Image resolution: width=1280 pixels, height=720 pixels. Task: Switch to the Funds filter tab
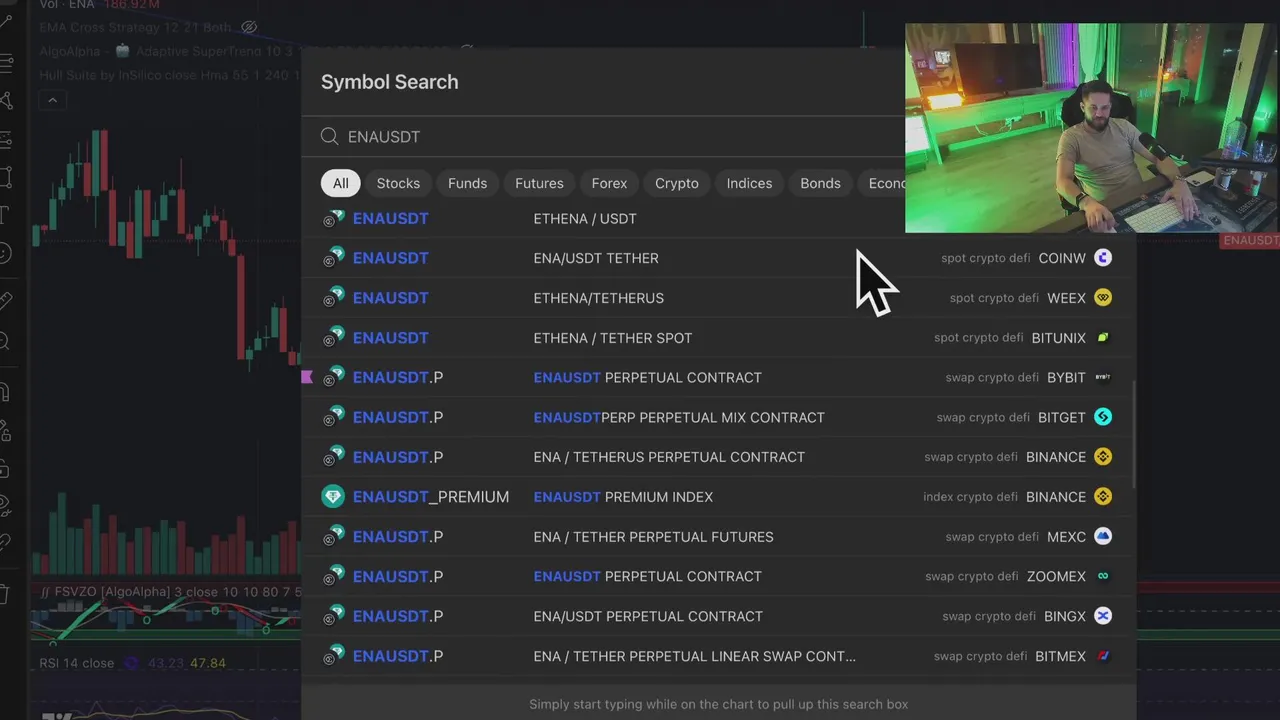click(467, 183)
